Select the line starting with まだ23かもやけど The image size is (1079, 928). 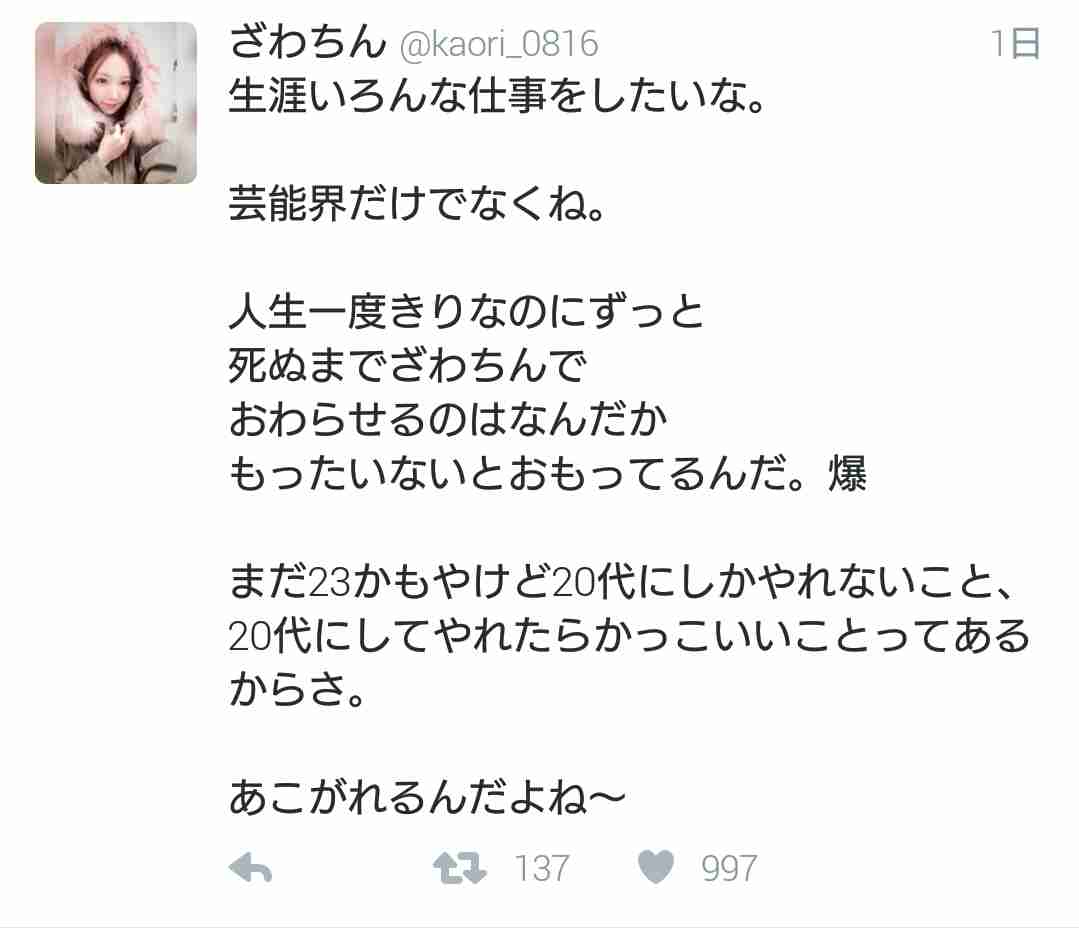pos(621,582)
